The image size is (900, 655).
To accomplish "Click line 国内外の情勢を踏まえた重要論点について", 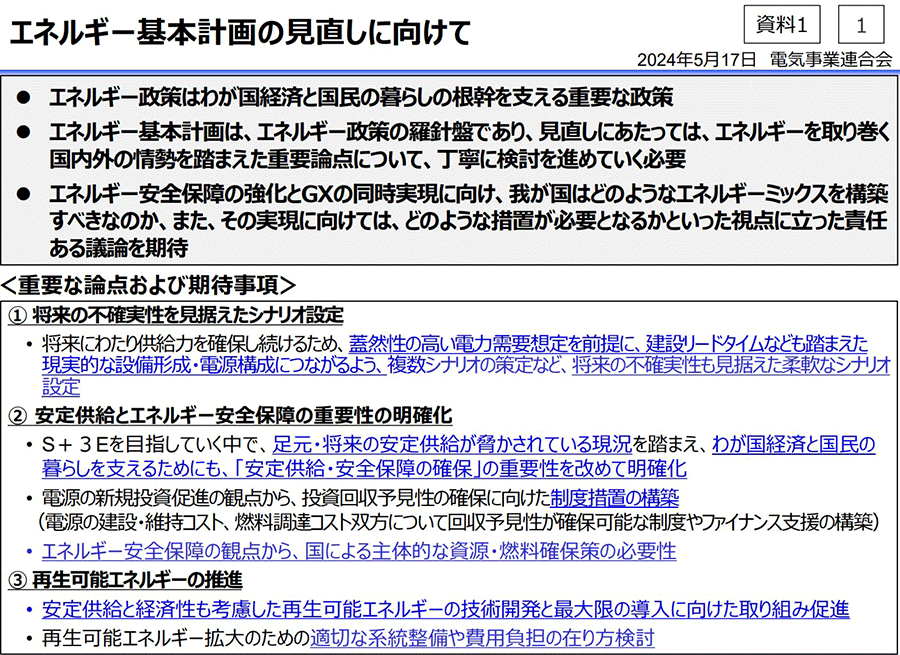I will point(367,158).
